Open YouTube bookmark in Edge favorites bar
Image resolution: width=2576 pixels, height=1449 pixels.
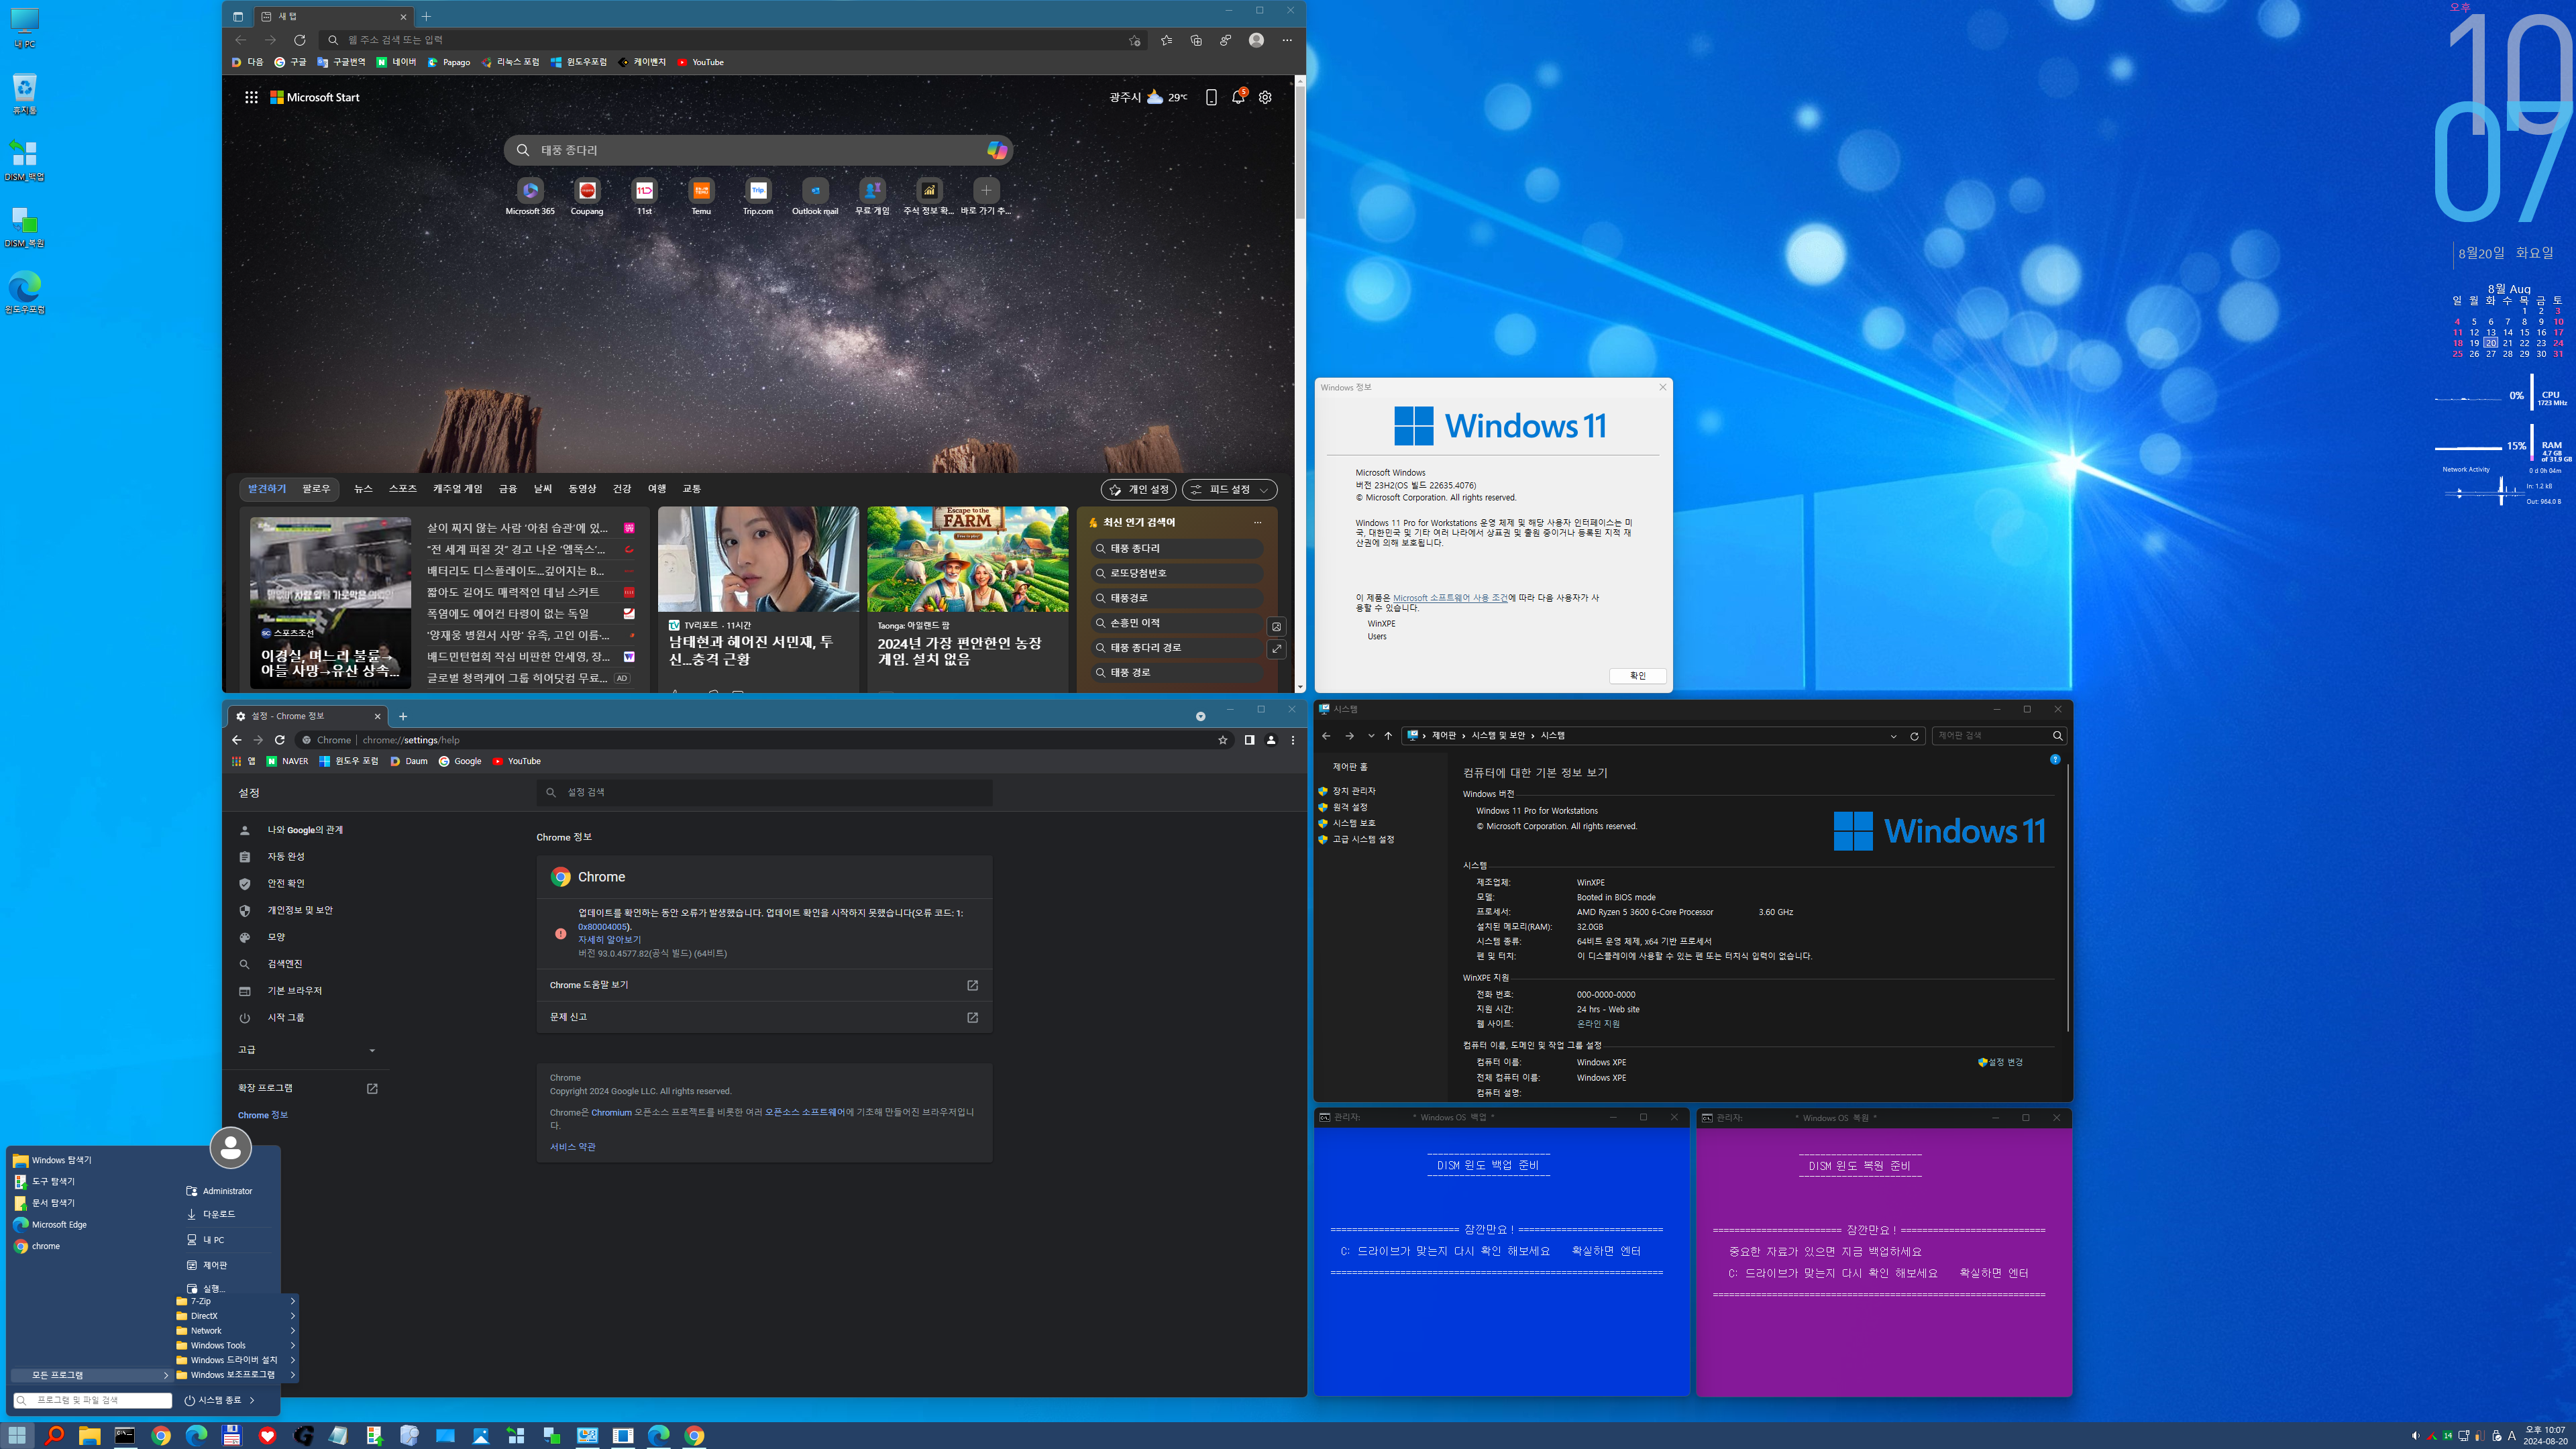point(700,62)
